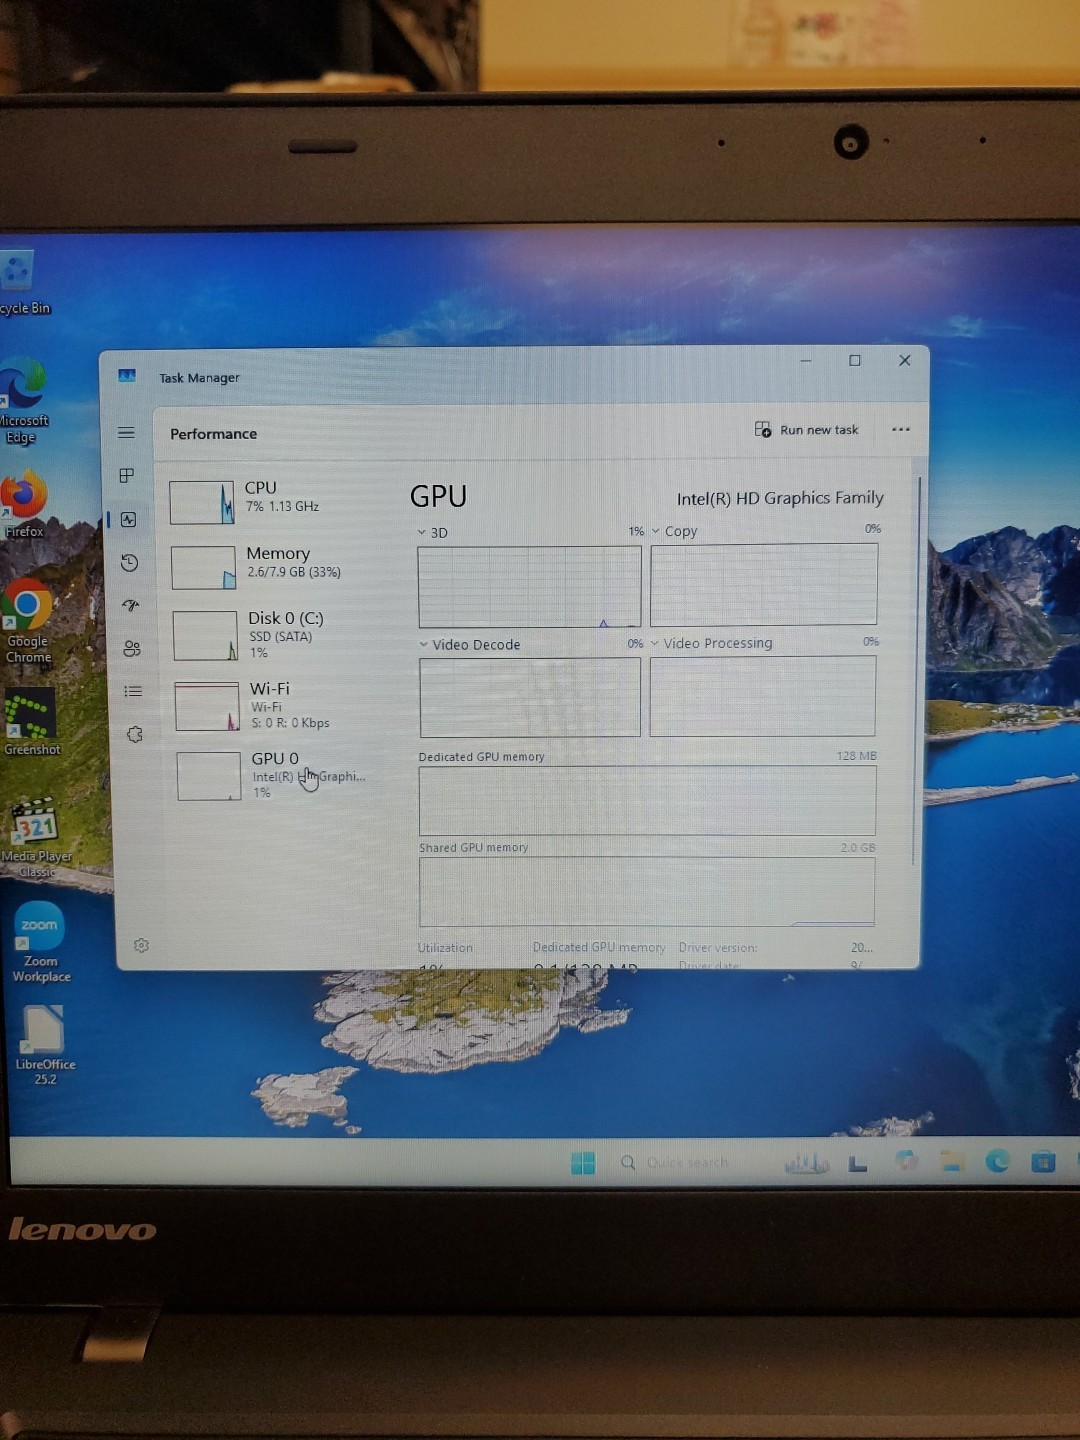Image resolution: width=1080 pixels, height=1440 pixels.
Task: Click the Intel(R) HD Graphics Family text
Action: click(780, 498)
